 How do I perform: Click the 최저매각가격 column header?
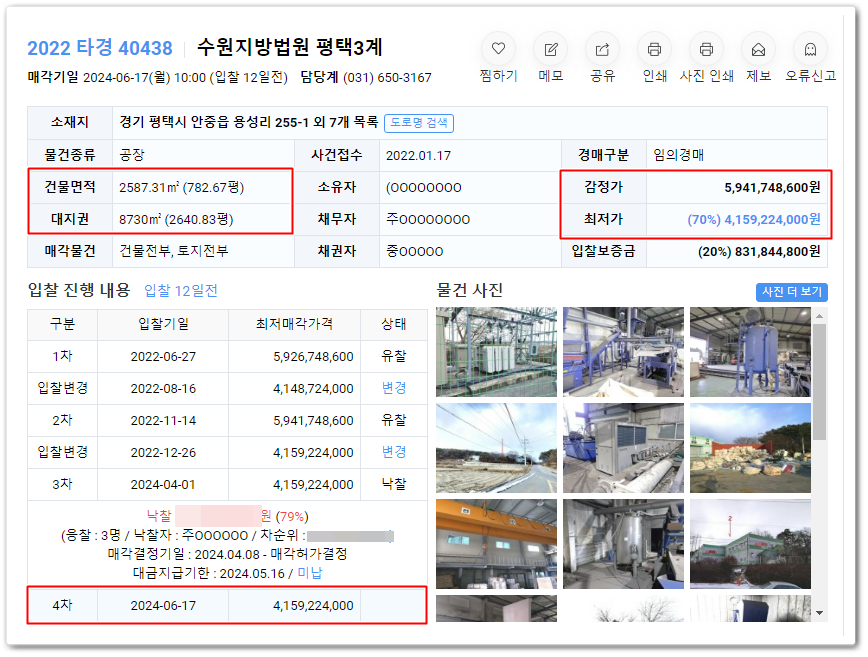pos(294,324)
